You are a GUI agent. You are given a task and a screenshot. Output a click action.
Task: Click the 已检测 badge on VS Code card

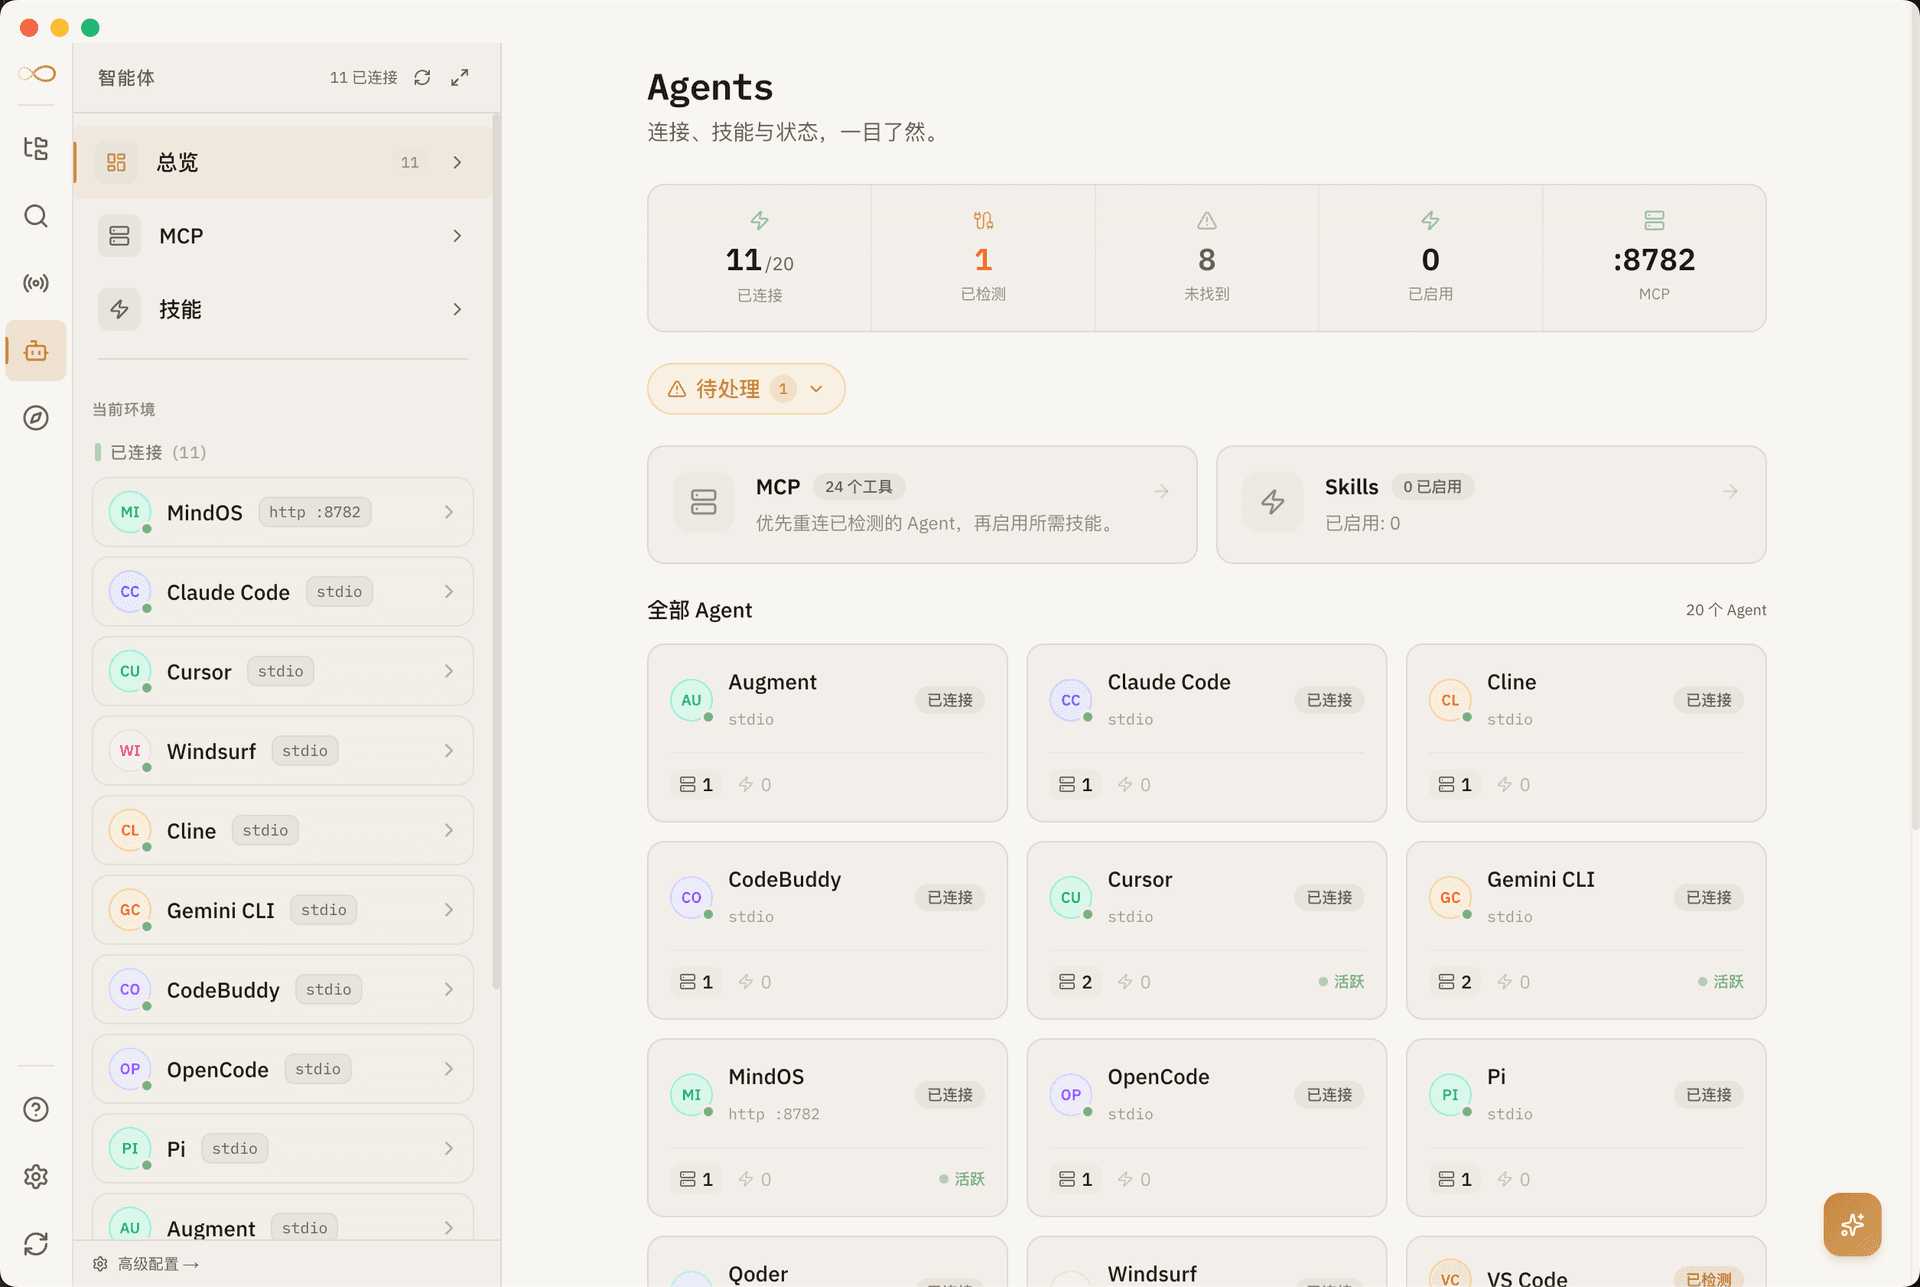coord(1709,1278)
